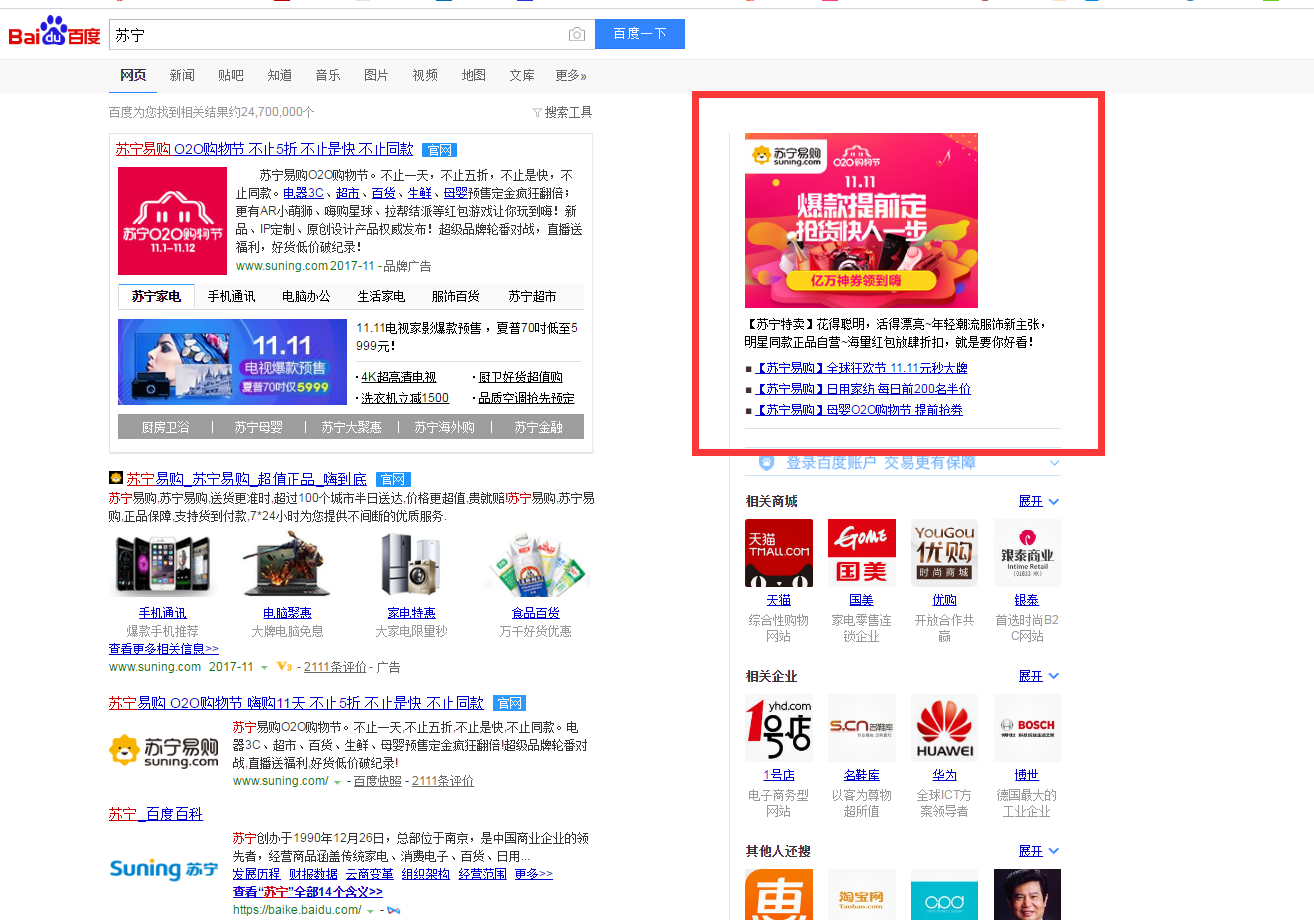The image size is (1314, 920).
Task: Click the orange 惠 logo thumbnail
Action: click(x=779, y=894)
